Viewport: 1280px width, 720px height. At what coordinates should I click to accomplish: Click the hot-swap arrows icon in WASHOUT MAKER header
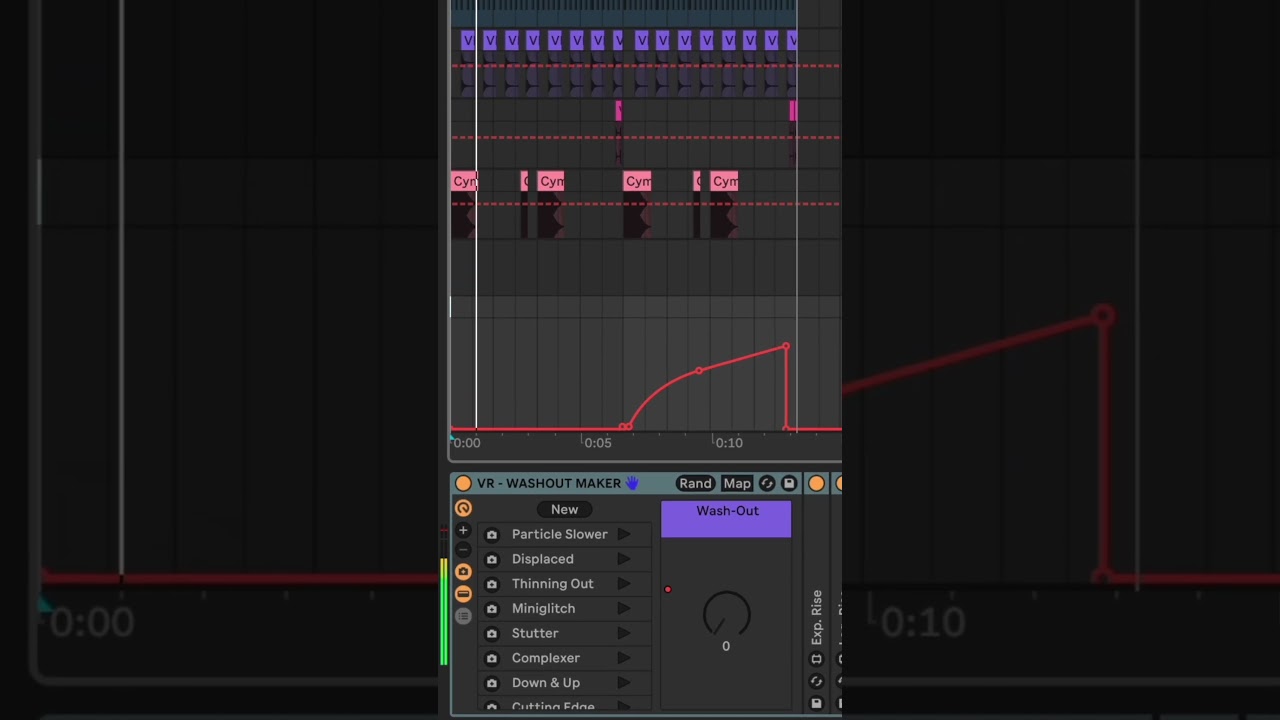[x=767, y=484]
